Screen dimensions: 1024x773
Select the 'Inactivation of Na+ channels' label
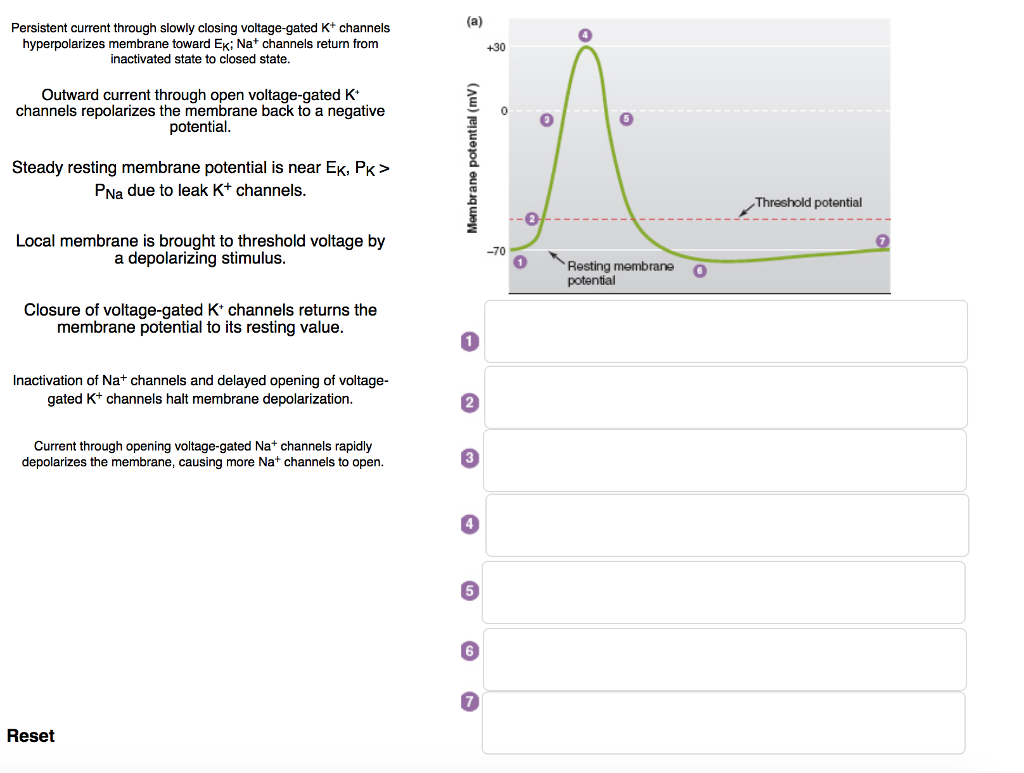click(200, 389)
